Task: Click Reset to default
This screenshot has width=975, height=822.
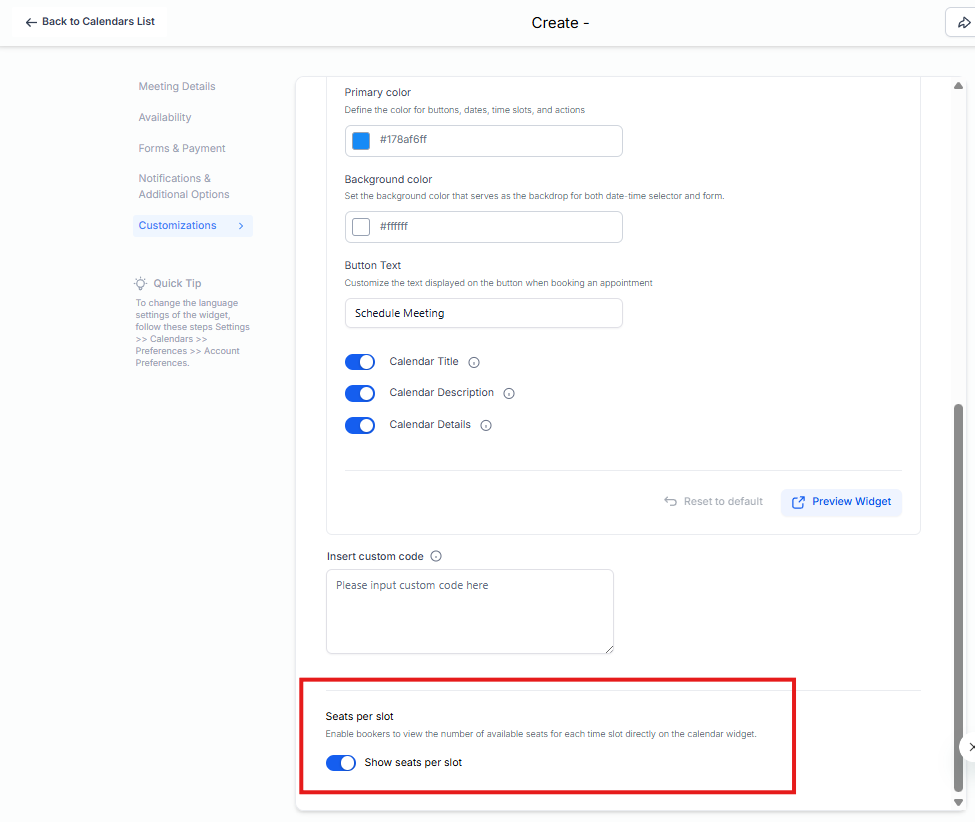Action: tap(713, 502)
